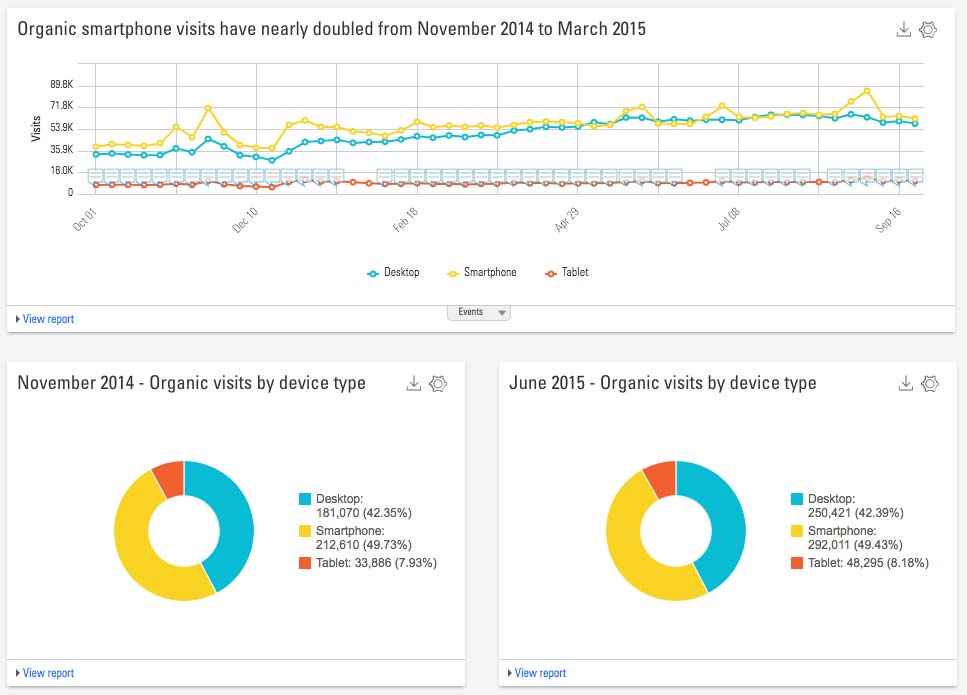Screen dimensions: 967x695
Task: Open settings gear for the line chart
Action: point(928,30)
